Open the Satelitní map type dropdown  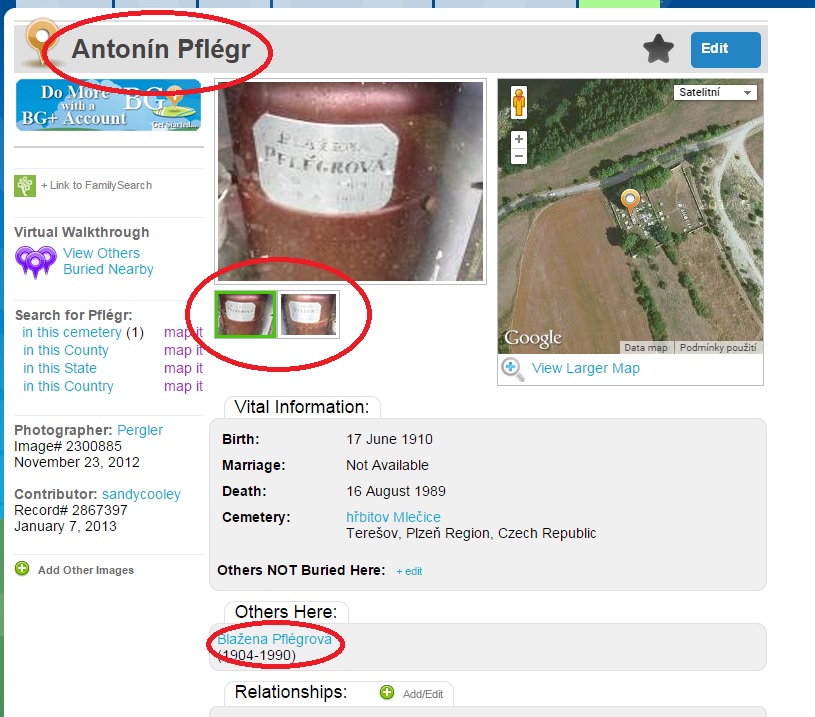pyautogui.click(x=715, y=93)
